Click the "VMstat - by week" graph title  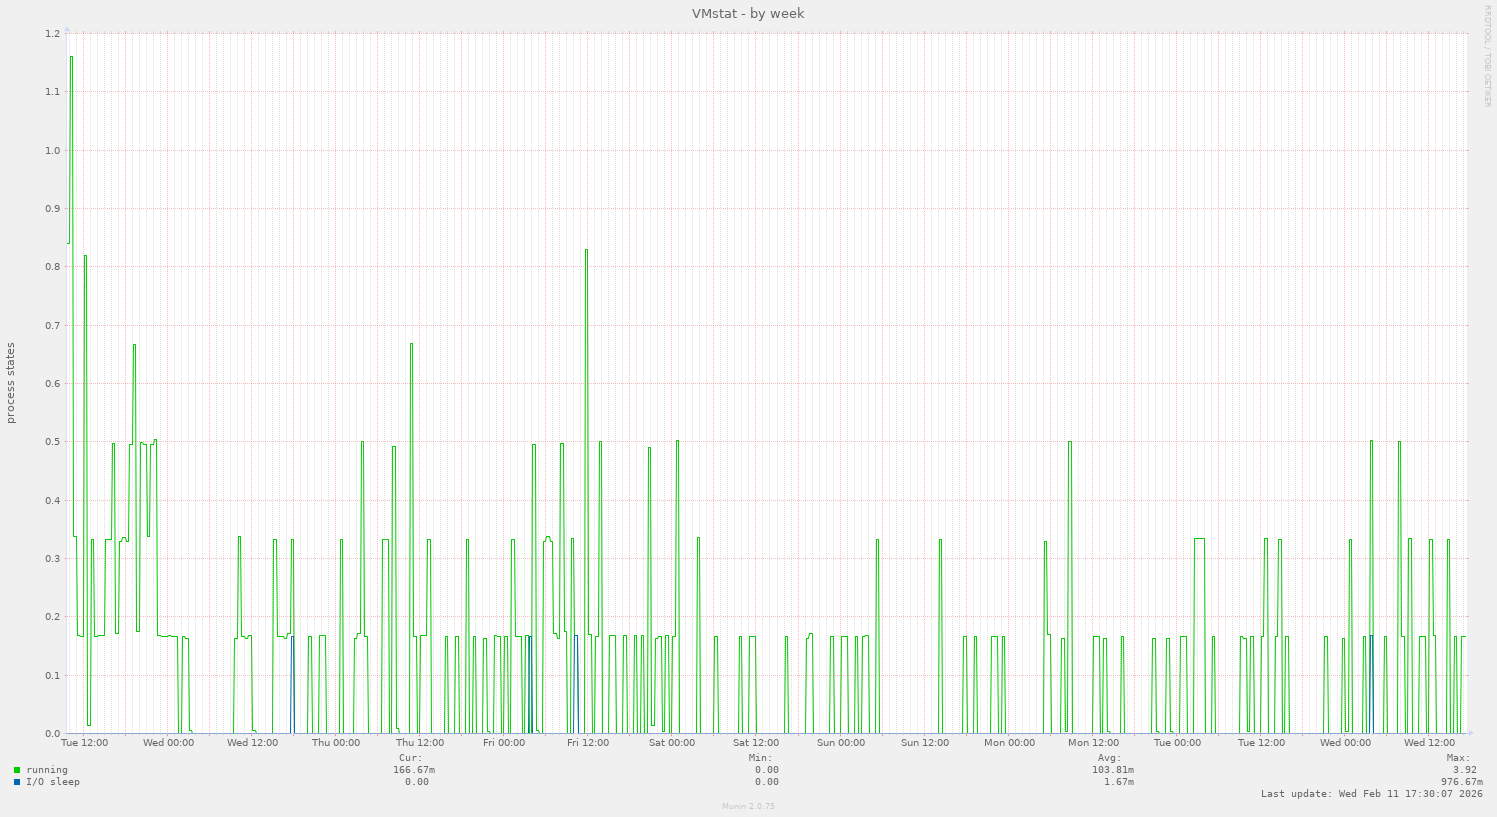(748, 14)
